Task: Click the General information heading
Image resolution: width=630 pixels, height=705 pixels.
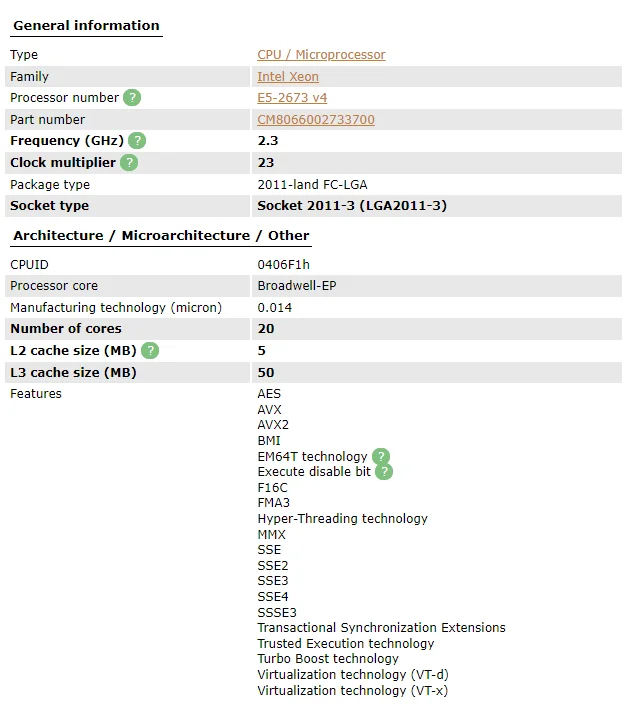Action: pyautogui.click(x=86, y=26)
